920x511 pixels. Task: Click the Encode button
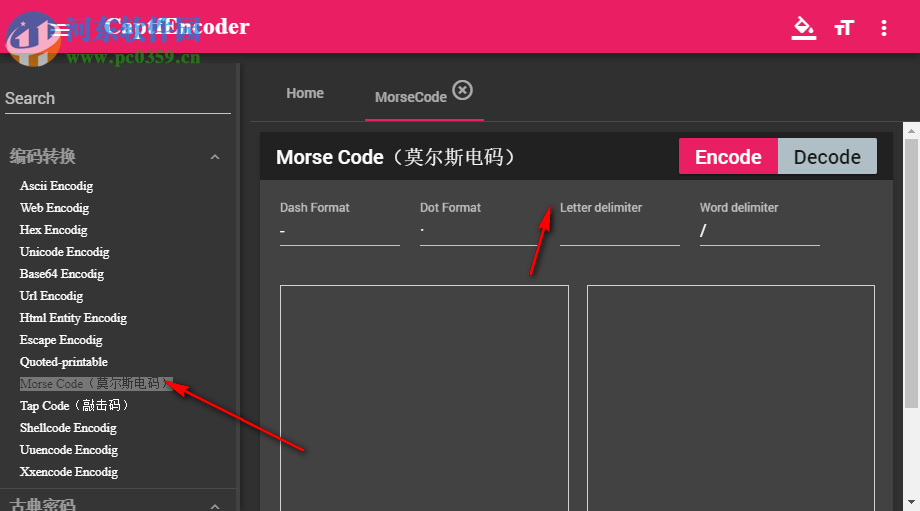tap(728, 157)
